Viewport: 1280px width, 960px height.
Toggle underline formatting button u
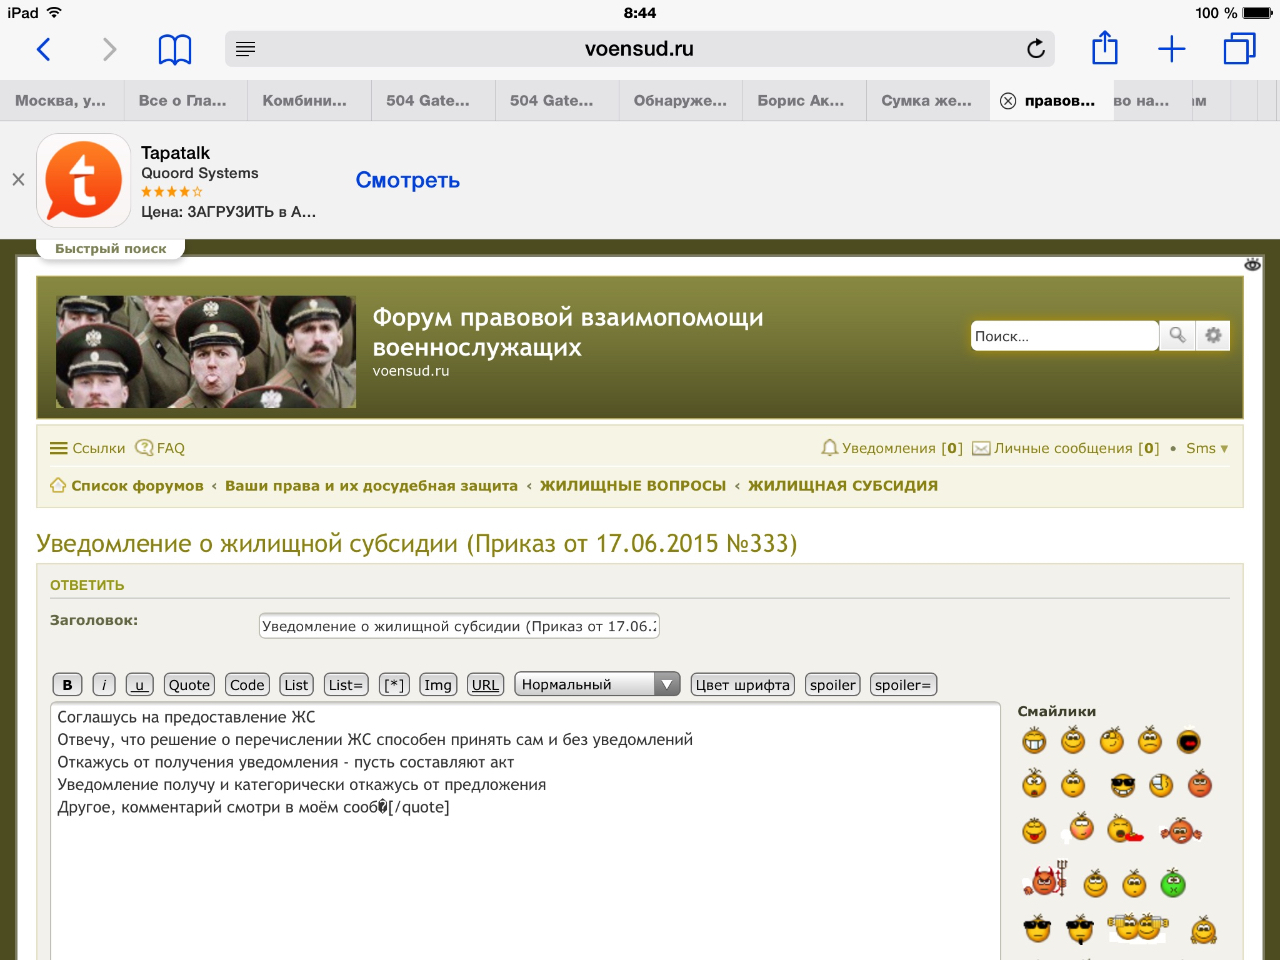[x=140, y=685]
